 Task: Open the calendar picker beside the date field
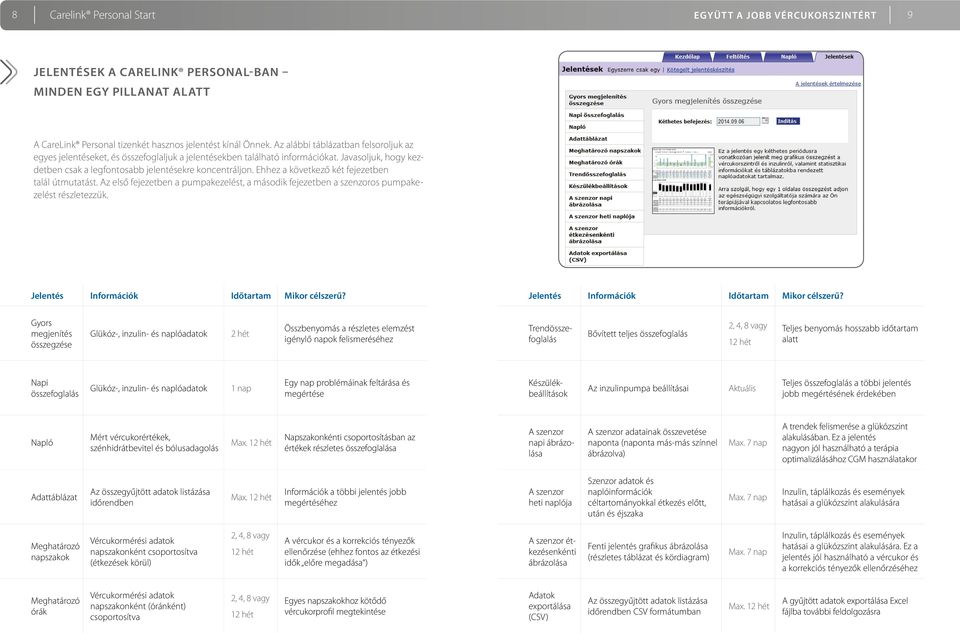pos(765,121)
